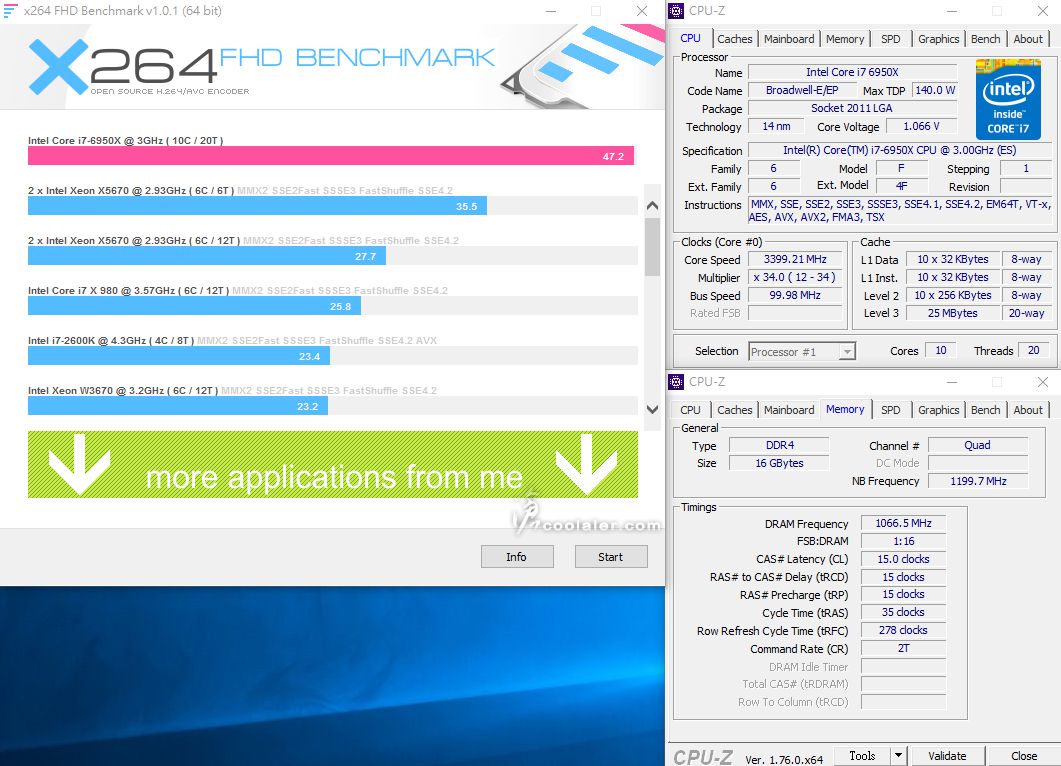This screenshot has width=1061, height=766.
Task: Click the Package value Socket 2011 LGA
Action: [x=853, y=108]
